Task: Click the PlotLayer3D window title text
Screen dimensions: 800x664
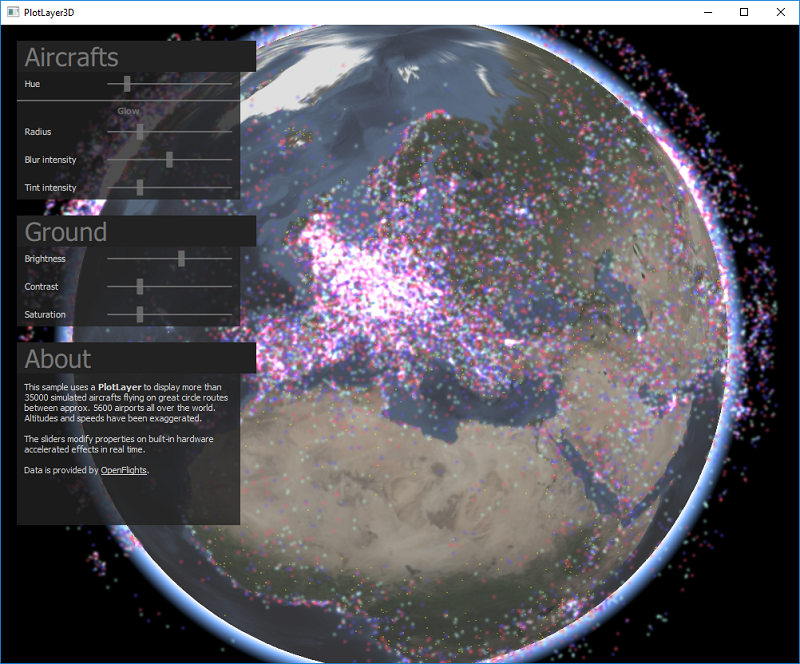Action: coord(49,12)
